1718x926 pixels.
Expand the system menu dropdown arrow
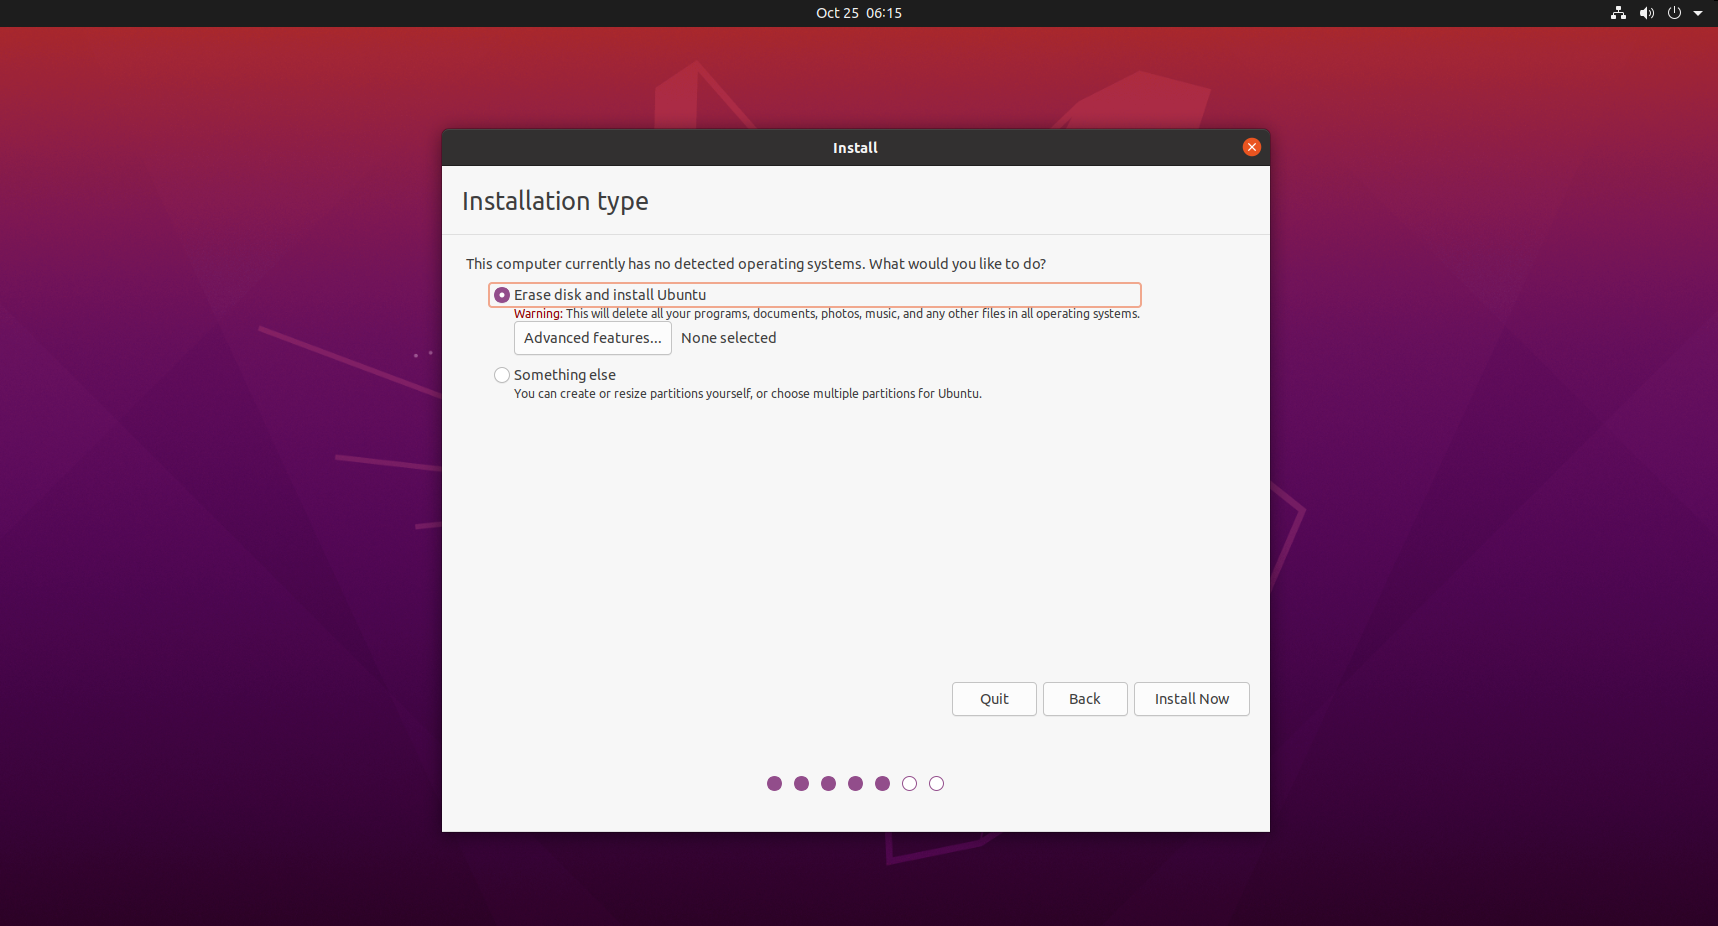tap(1698, 13)
